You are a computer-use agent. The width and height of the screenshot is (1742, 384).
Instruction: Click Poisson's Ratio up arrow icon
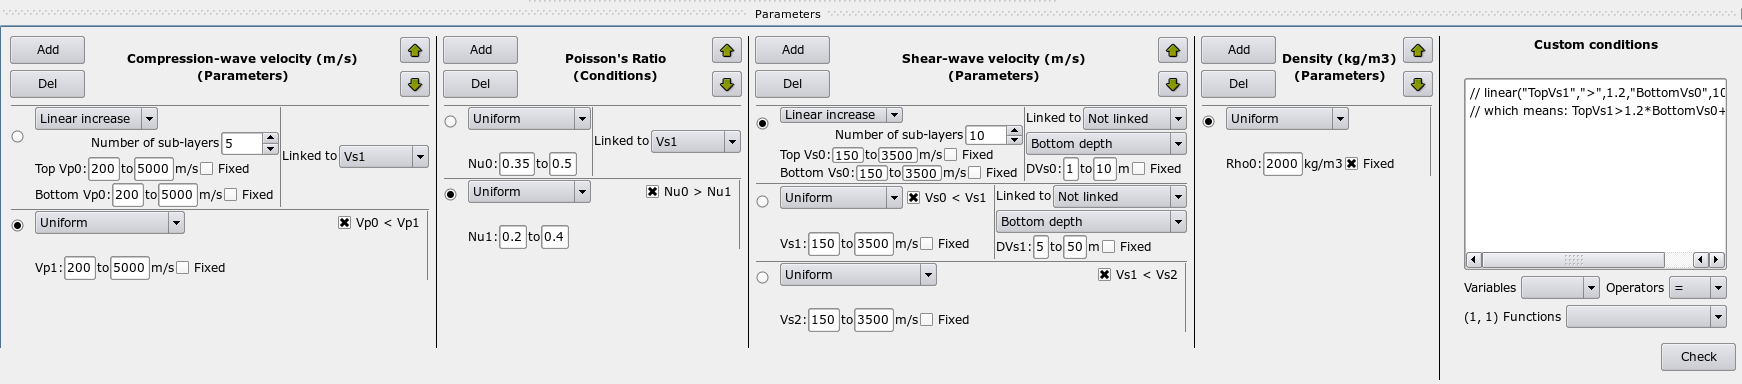click(x=727, y=50)
